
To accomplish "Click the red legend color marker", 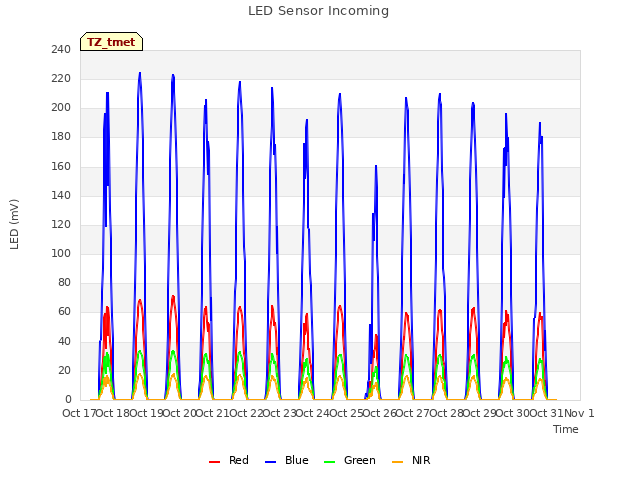I will [214, 462].
